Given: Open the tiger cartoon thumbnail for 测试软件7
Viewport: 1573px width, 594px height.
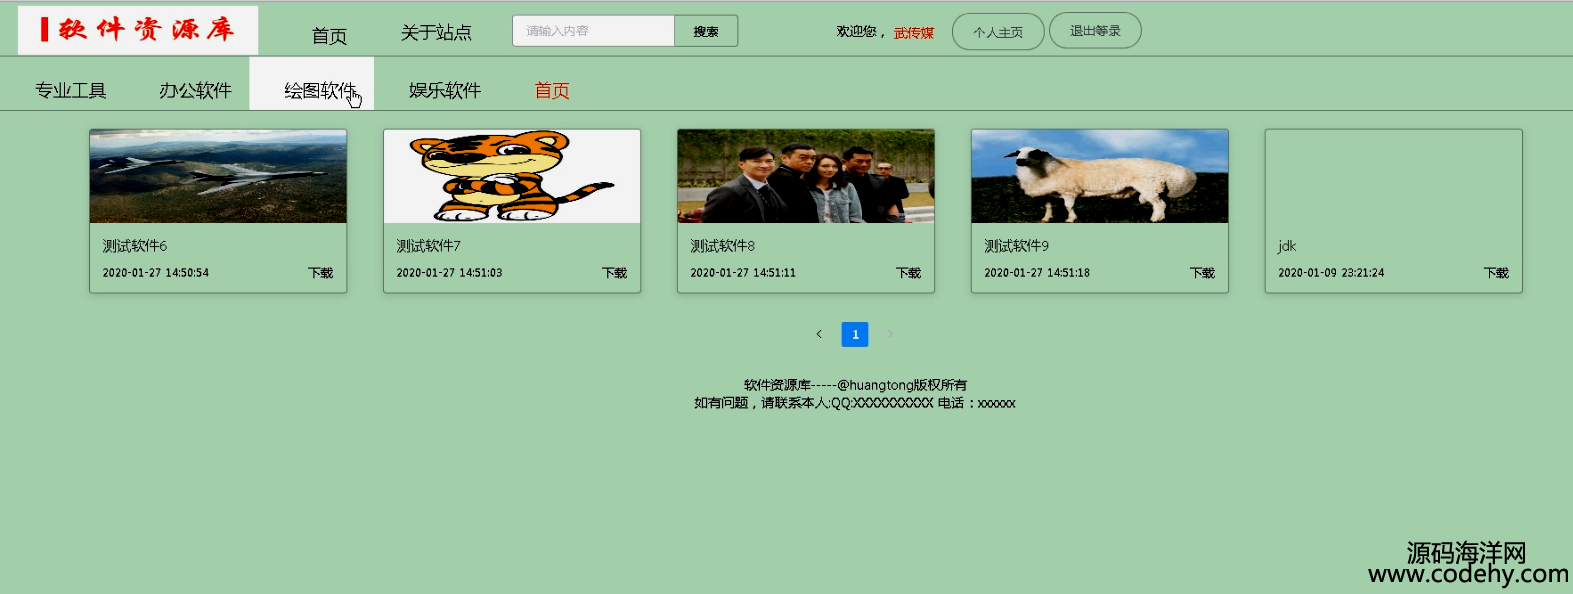Looking at the screenshot, I should coord(512,176).
